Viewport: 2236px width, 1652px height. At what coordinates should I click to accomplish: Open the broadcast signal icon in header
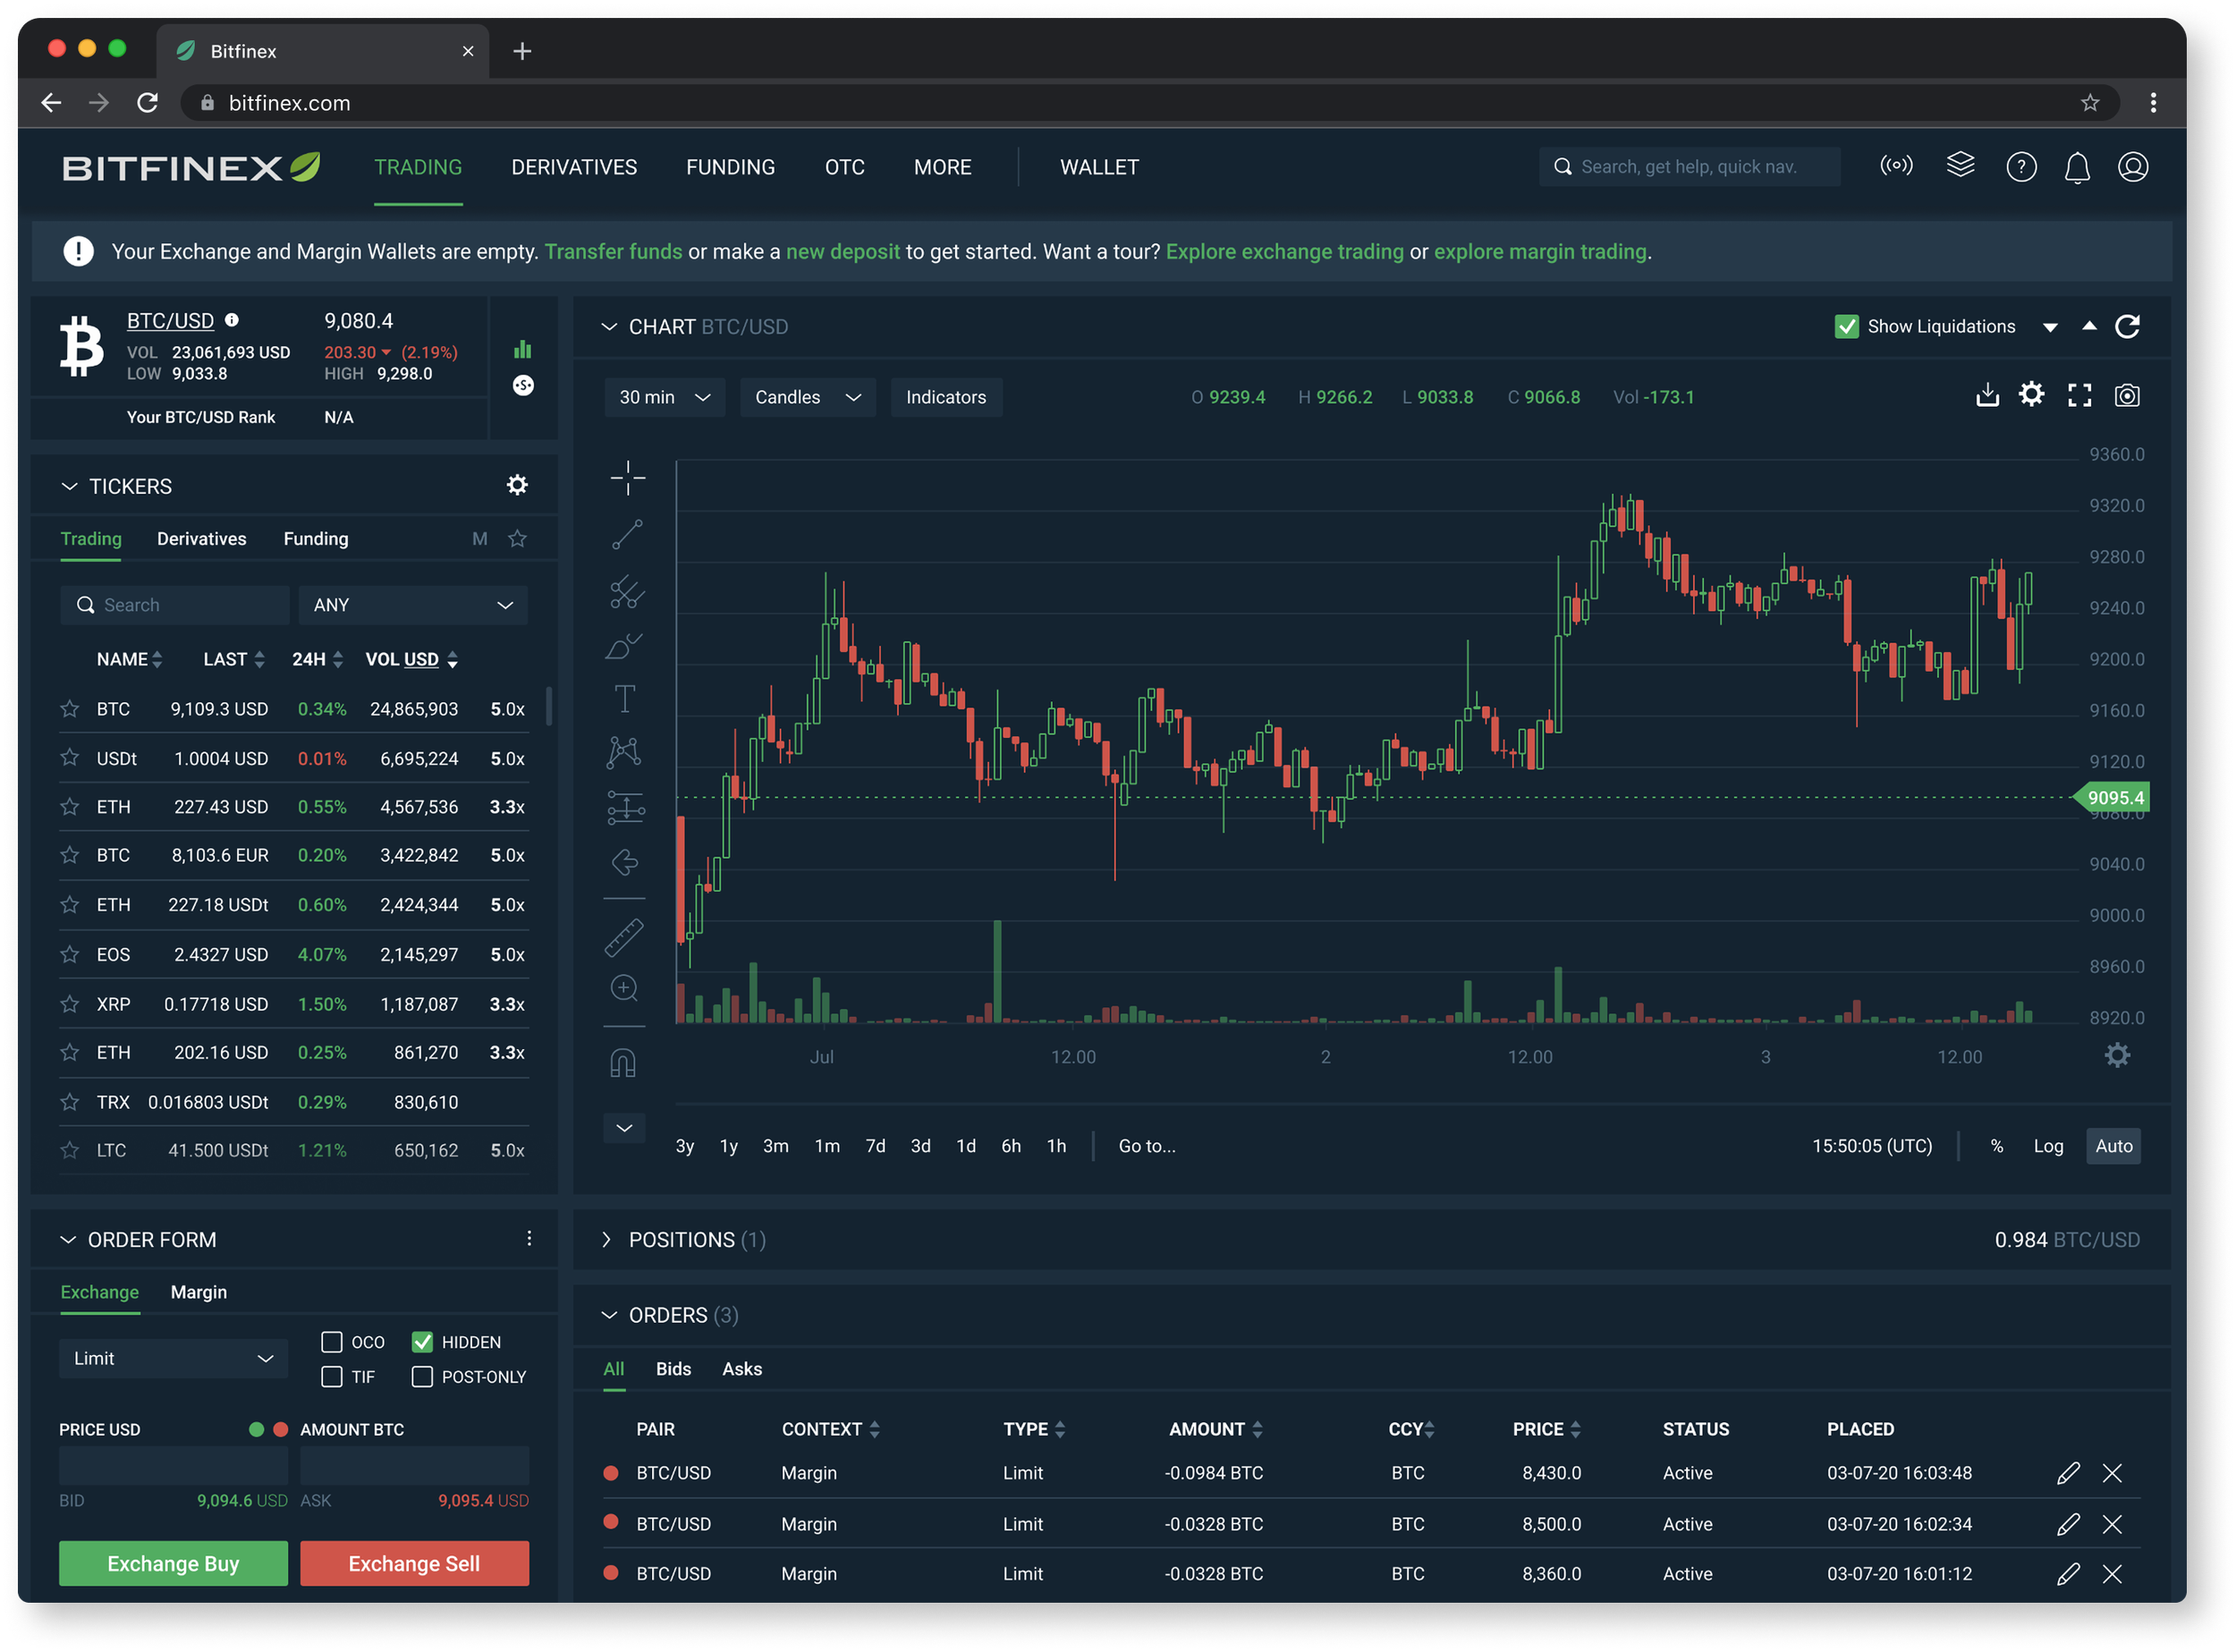[x=1896, y=165]
